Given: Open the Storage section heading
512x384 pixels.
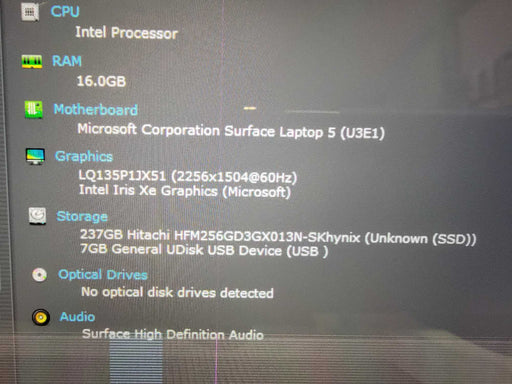Looking at the screenshot, I should tap(82, 216).
